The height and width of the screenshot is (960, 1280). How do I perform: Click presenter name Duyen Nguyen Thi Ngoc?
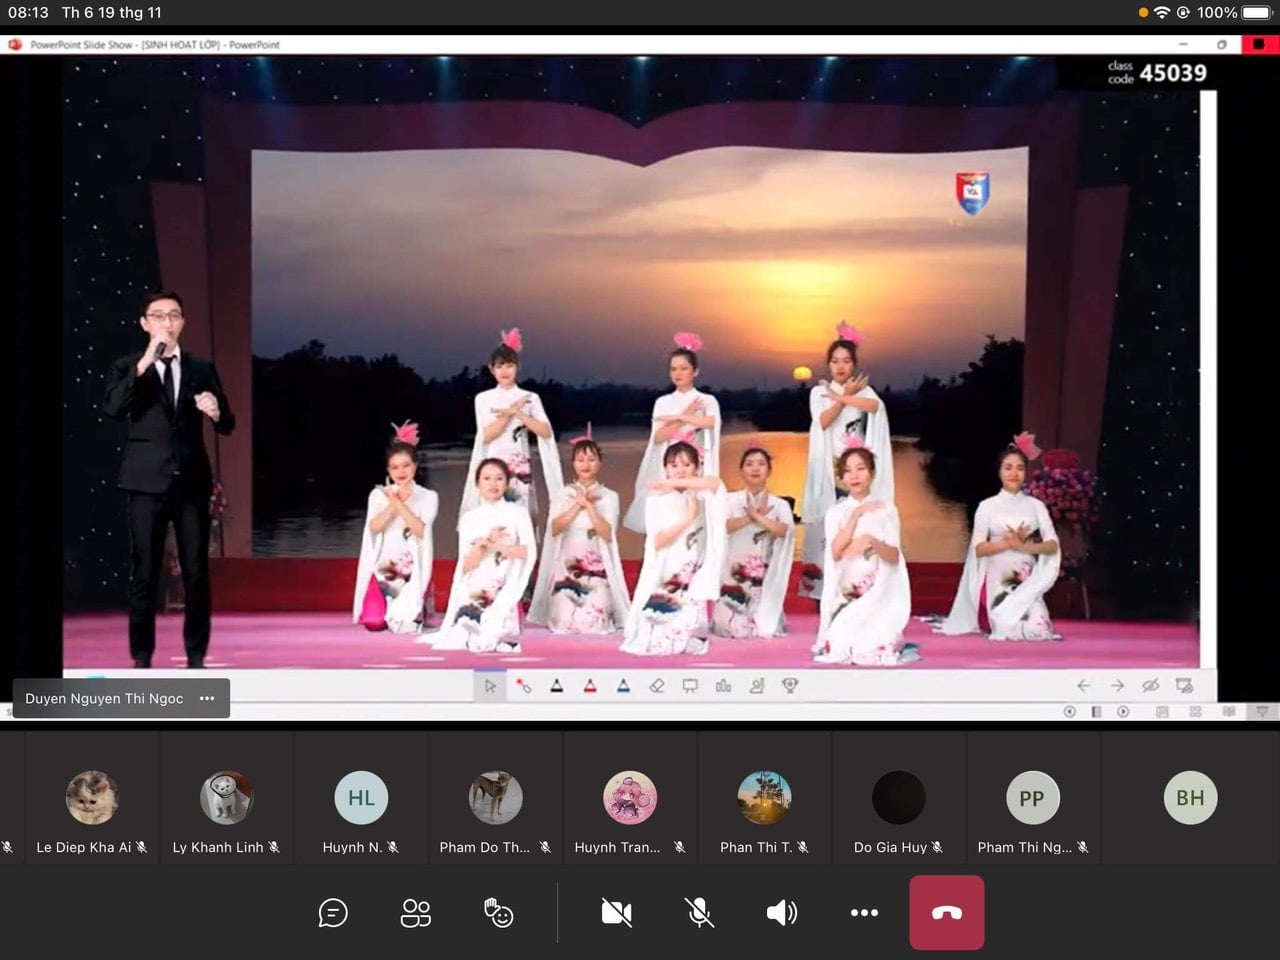pos(104,698)
